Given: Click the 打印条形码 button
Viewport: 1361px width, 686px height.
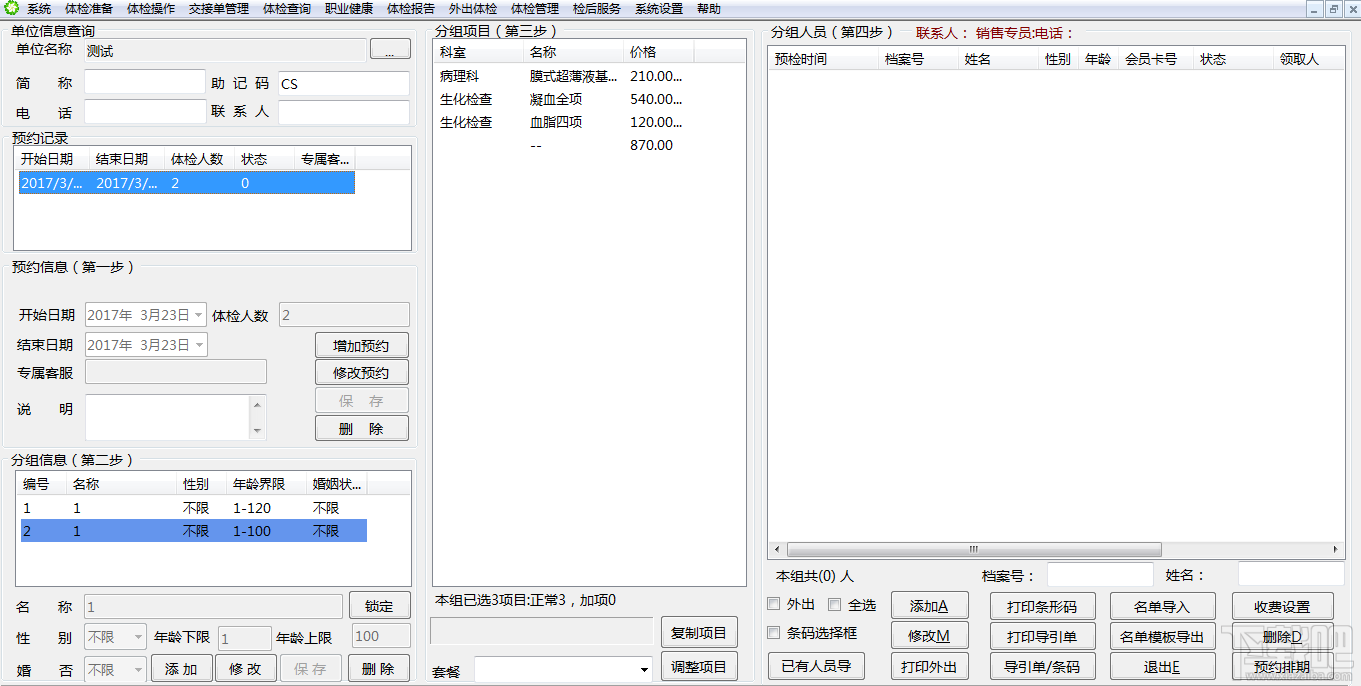Looking at the screenshot, I should point(1043,606).
